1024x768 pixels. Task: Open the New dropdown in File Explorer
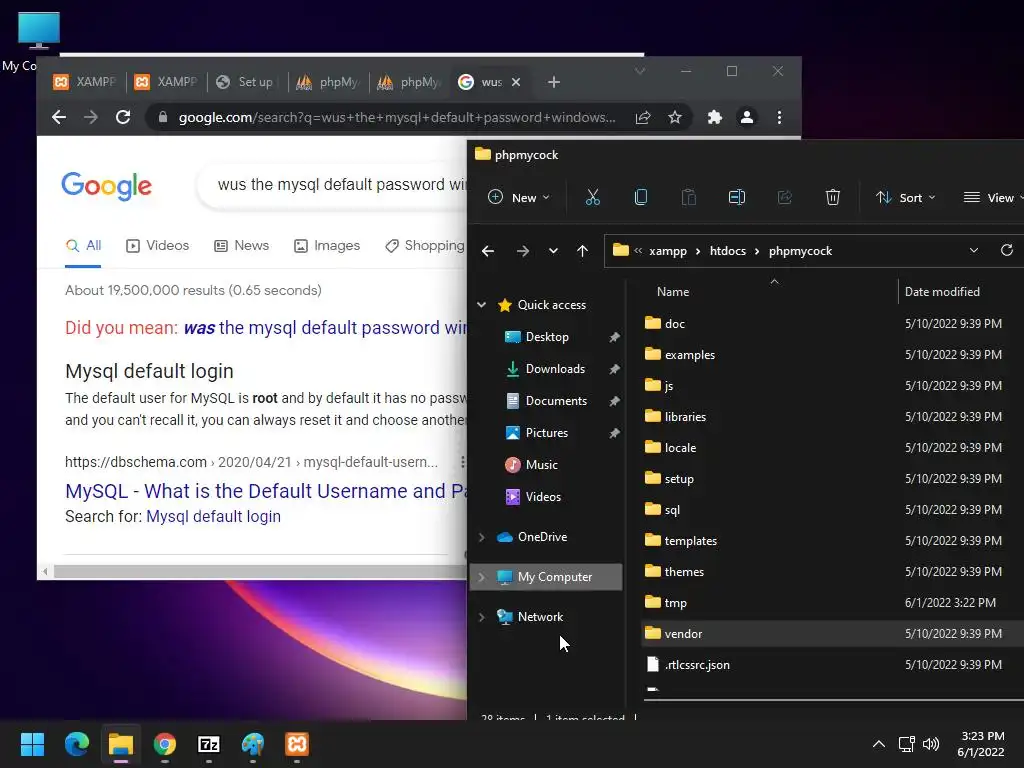519,197
